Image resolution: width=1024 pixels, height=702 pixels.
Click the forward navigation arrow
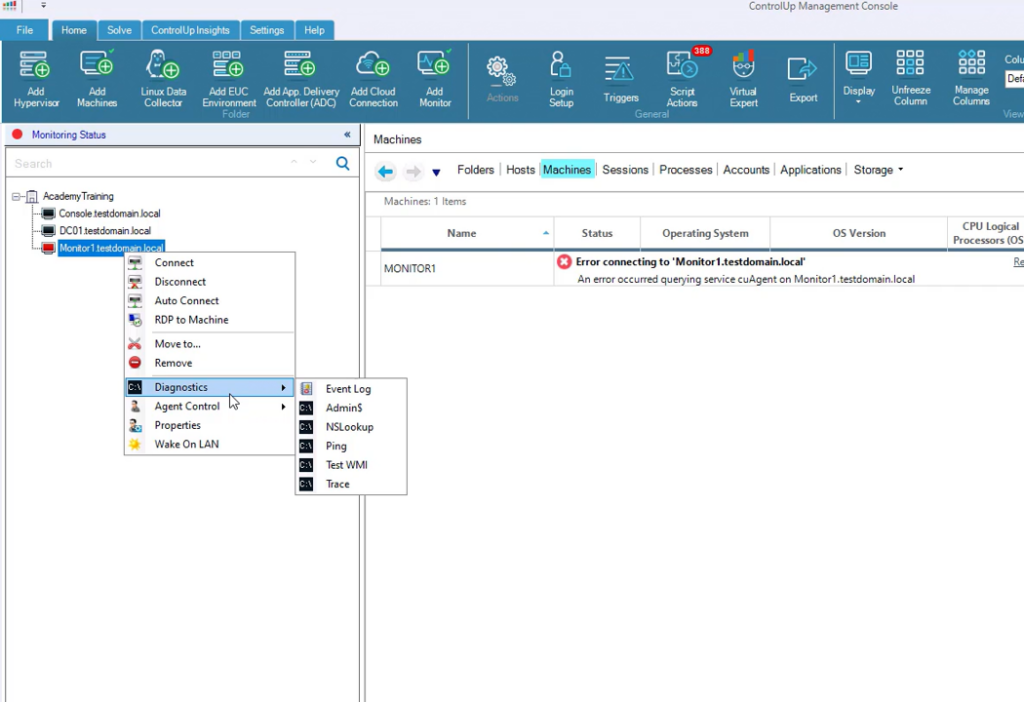click(x=413, y=171)
